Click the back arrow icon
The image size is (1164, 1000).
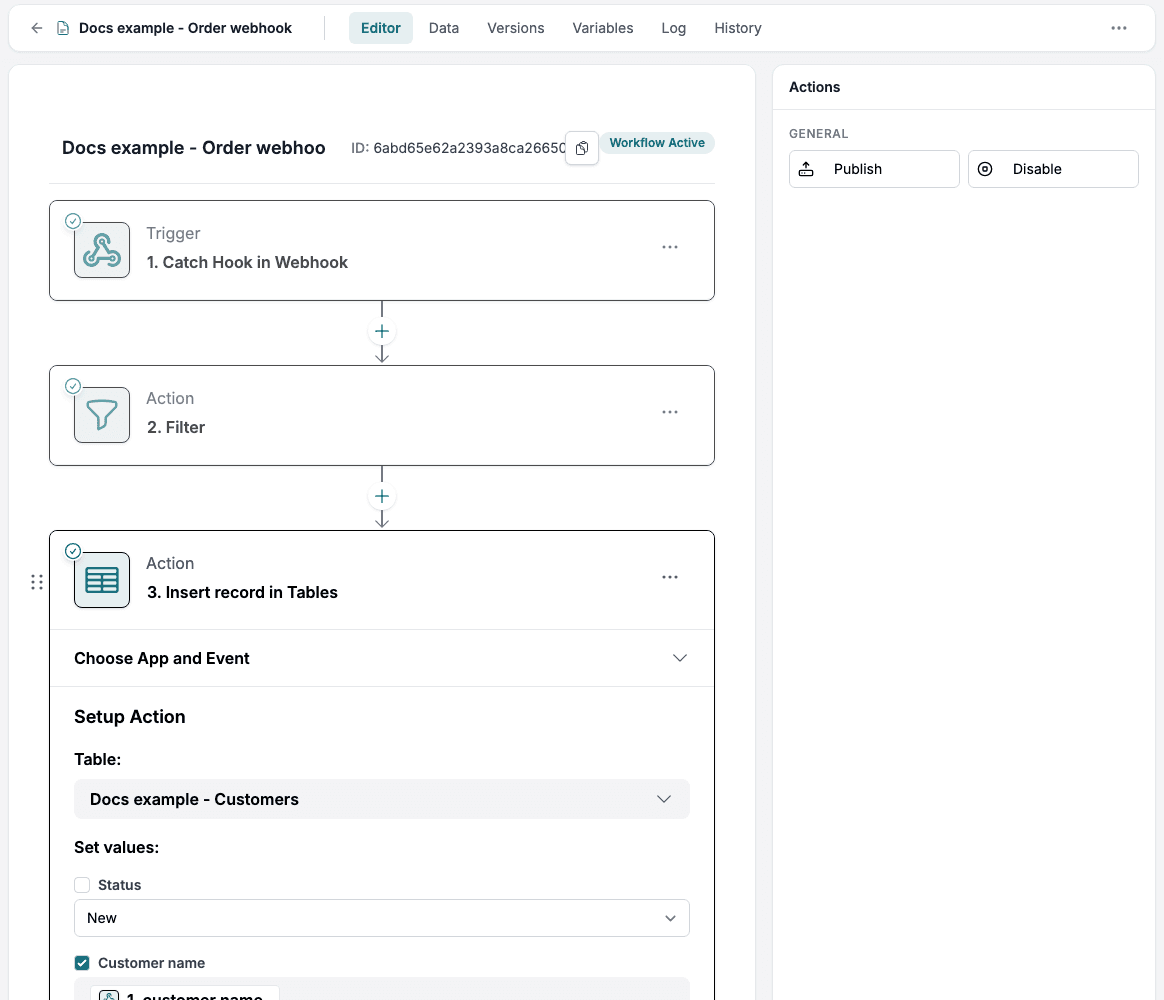[36, 28]
